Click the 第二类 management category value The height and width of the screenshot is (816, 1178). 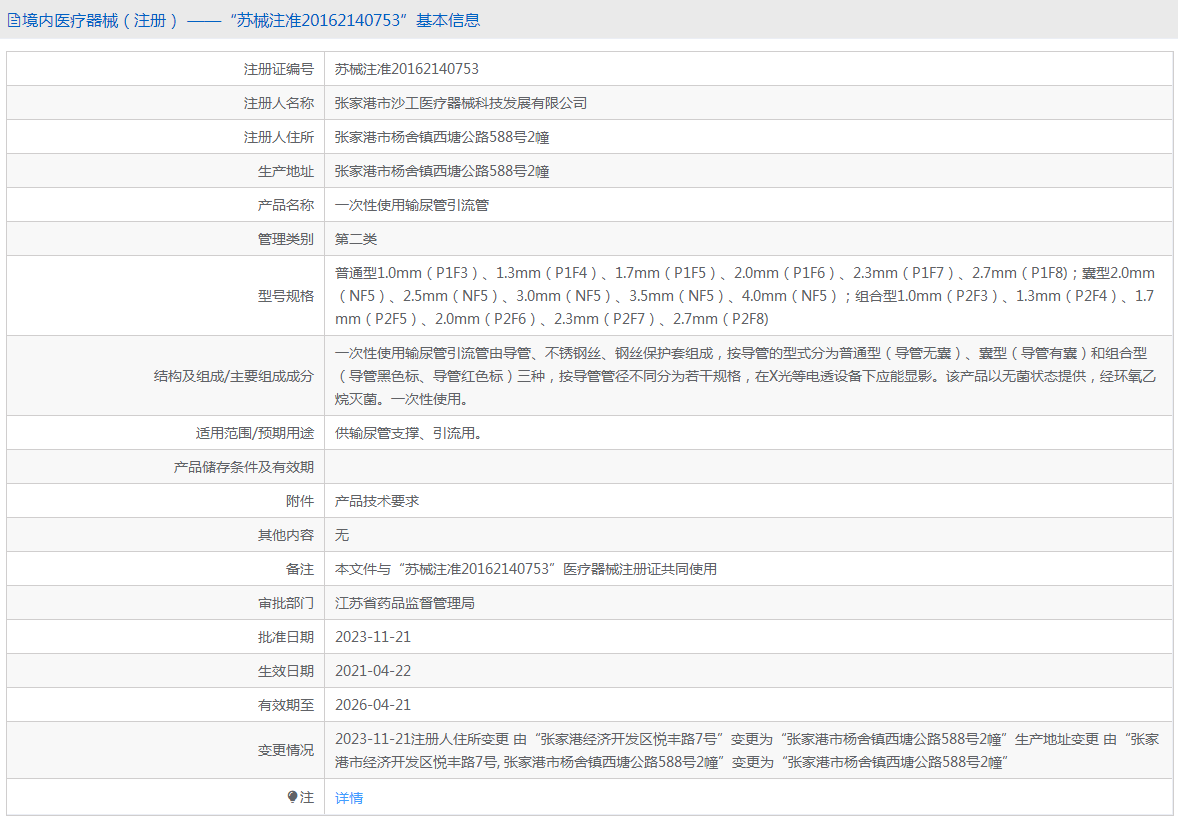pos(356,239)
